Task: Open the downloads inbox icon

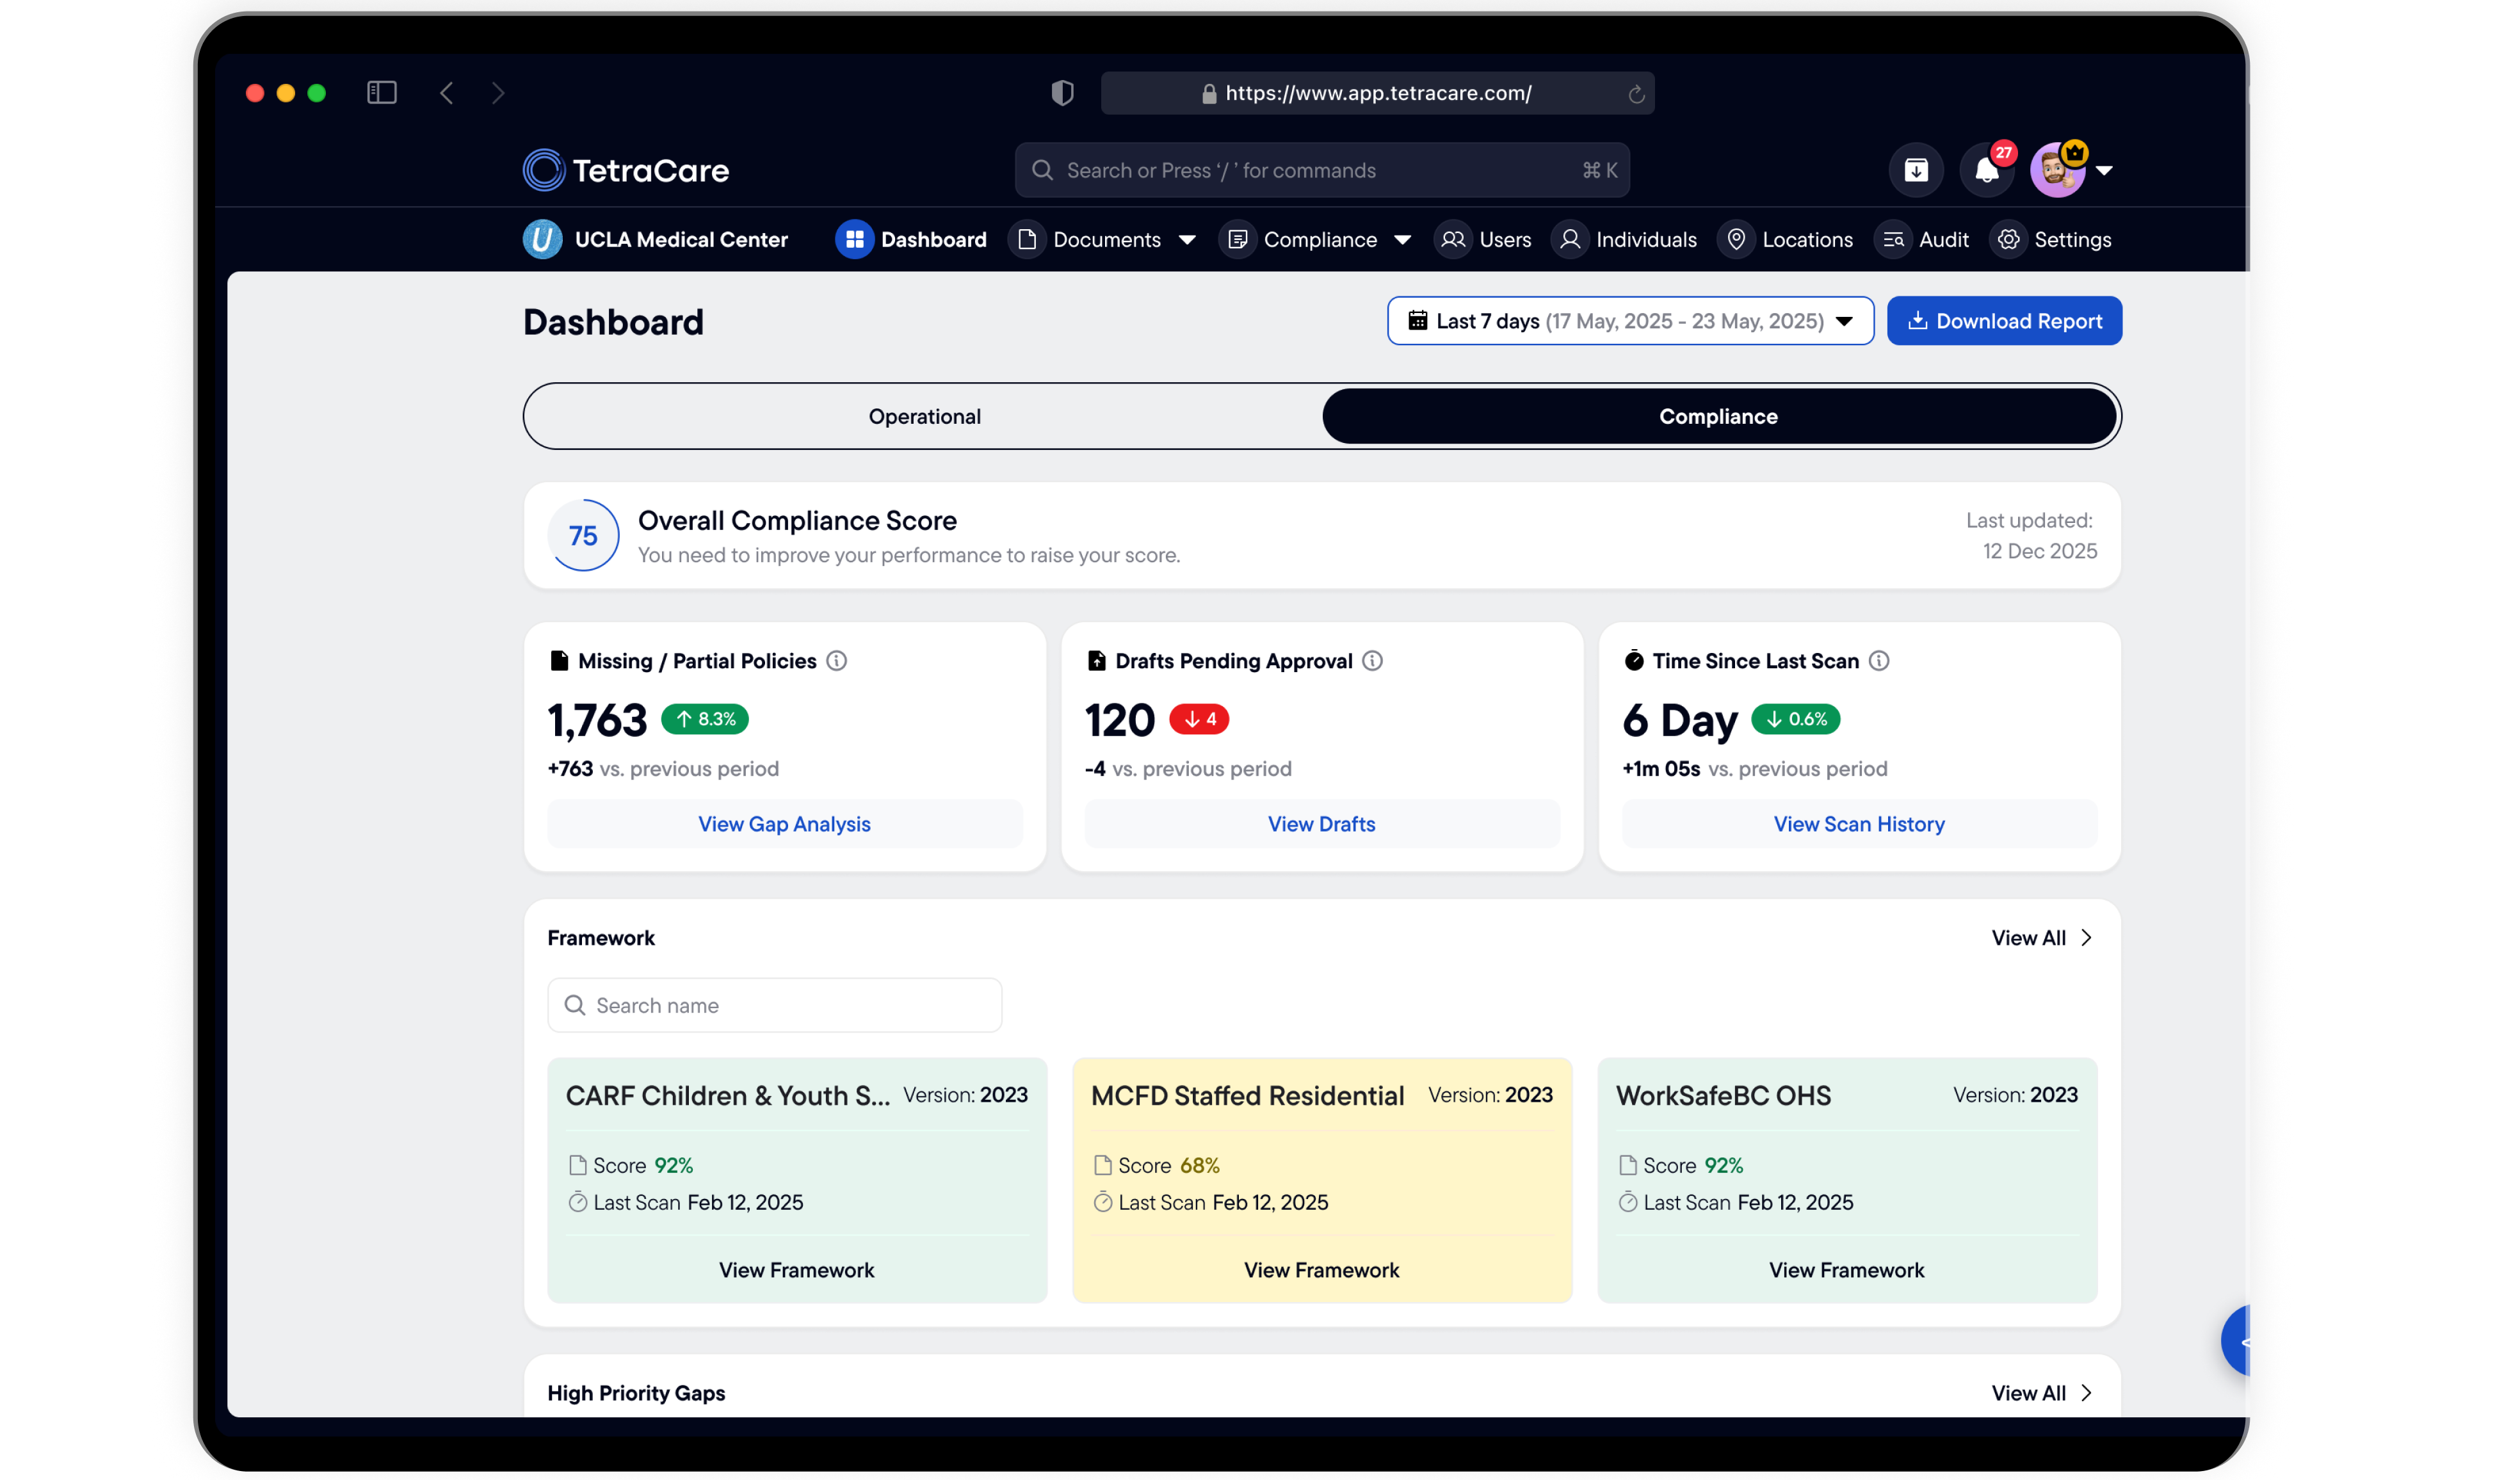Action: click(x=1916, y=170)
